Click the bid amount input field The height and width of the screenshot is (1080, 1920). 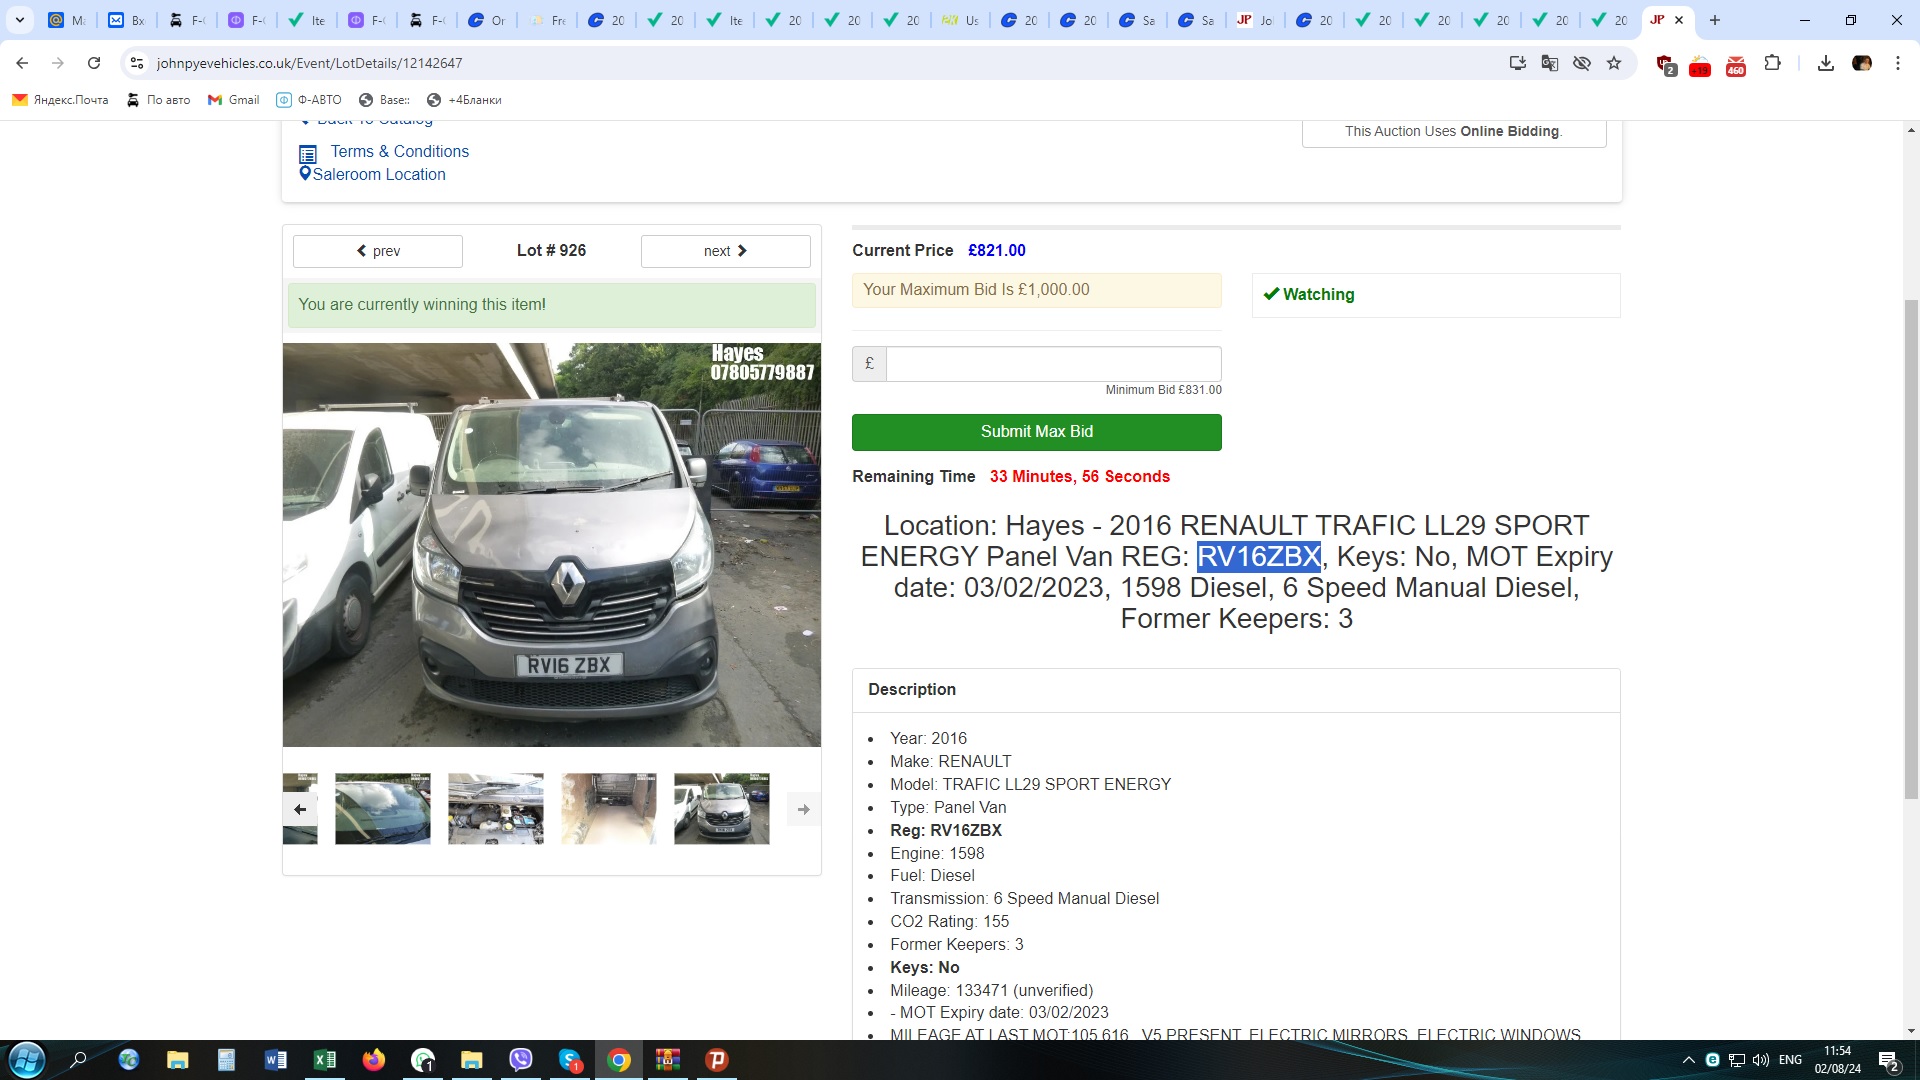1053,364
